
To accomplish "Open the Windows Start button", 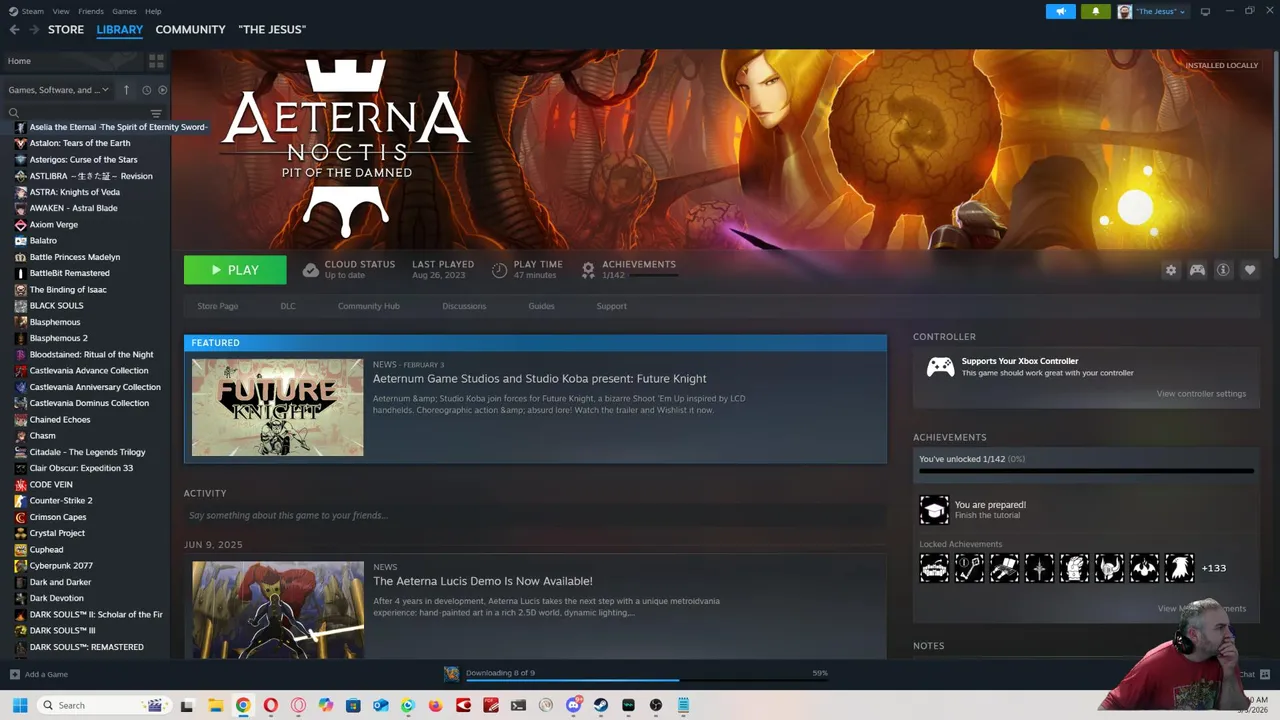I will (19, 705).
